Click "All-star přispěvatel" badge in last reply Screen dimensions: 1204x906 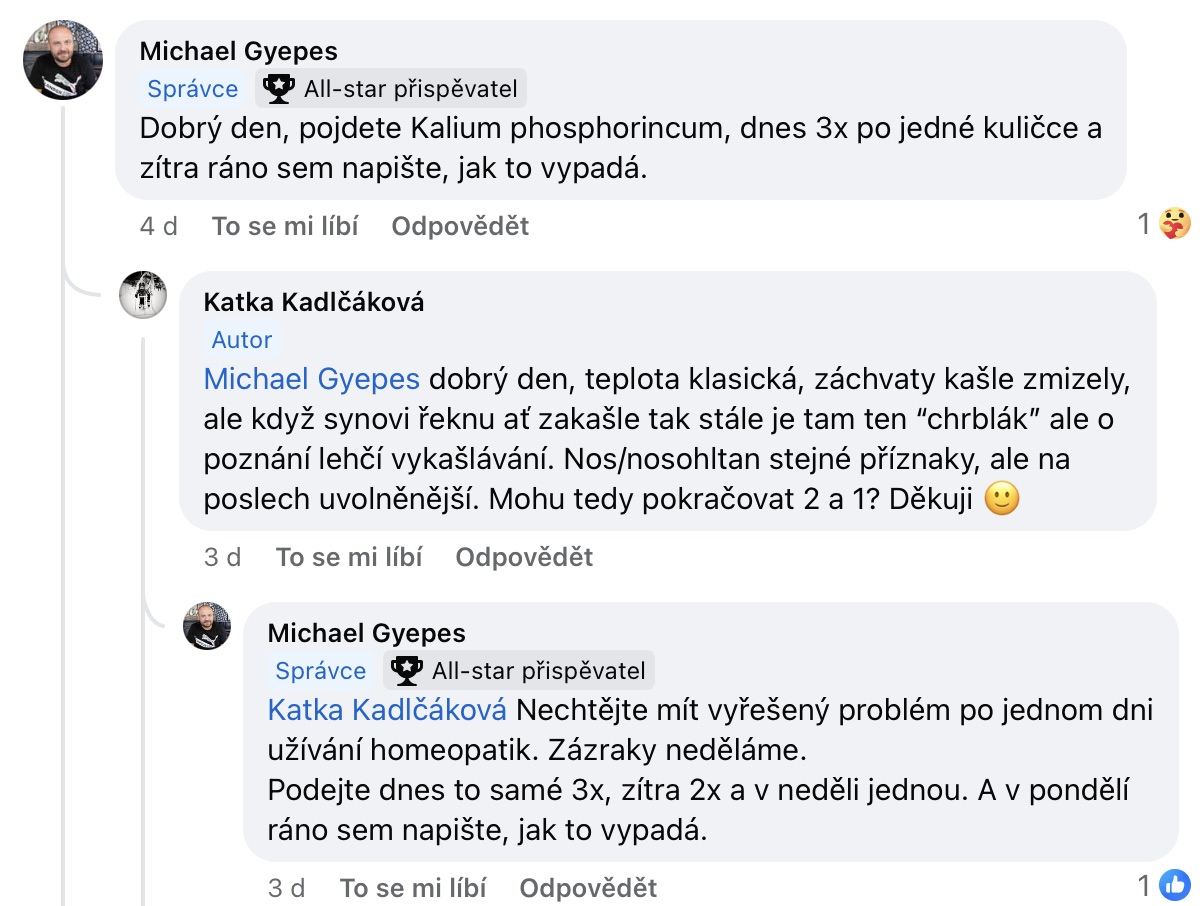click(538, 670)
